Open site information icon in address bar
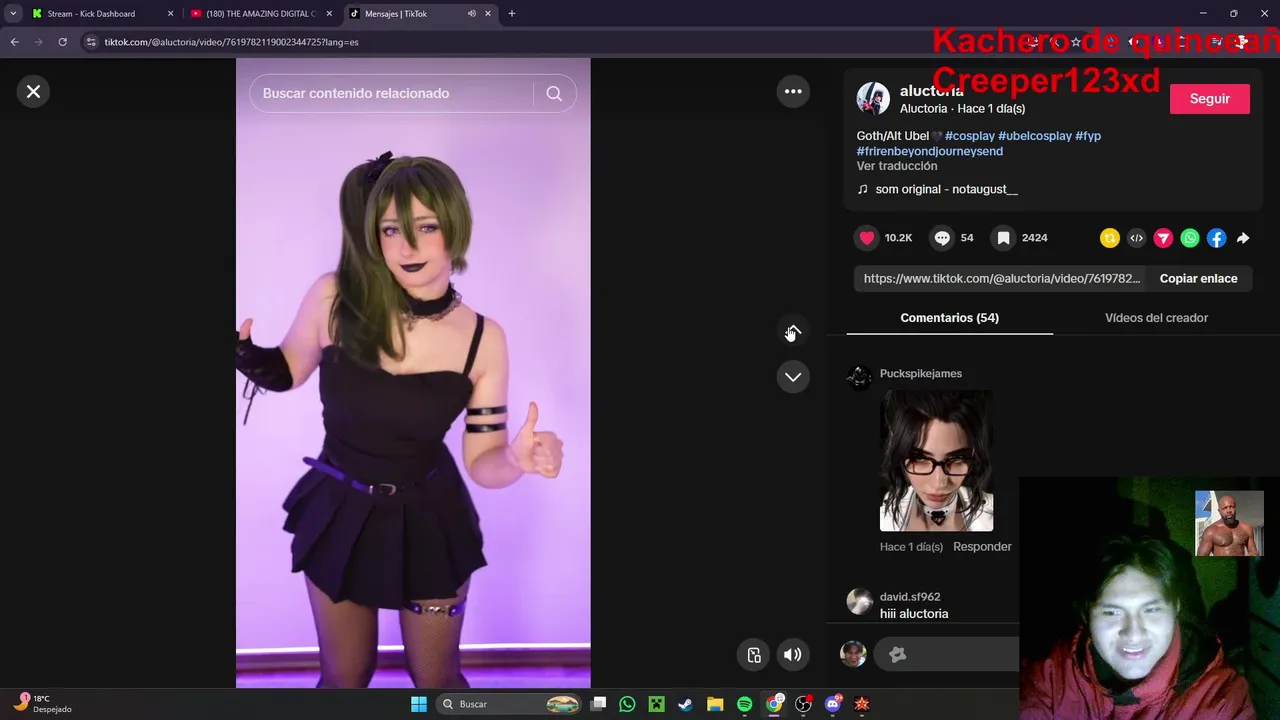This screenshot has width=1280, height=720. point(91,42)
